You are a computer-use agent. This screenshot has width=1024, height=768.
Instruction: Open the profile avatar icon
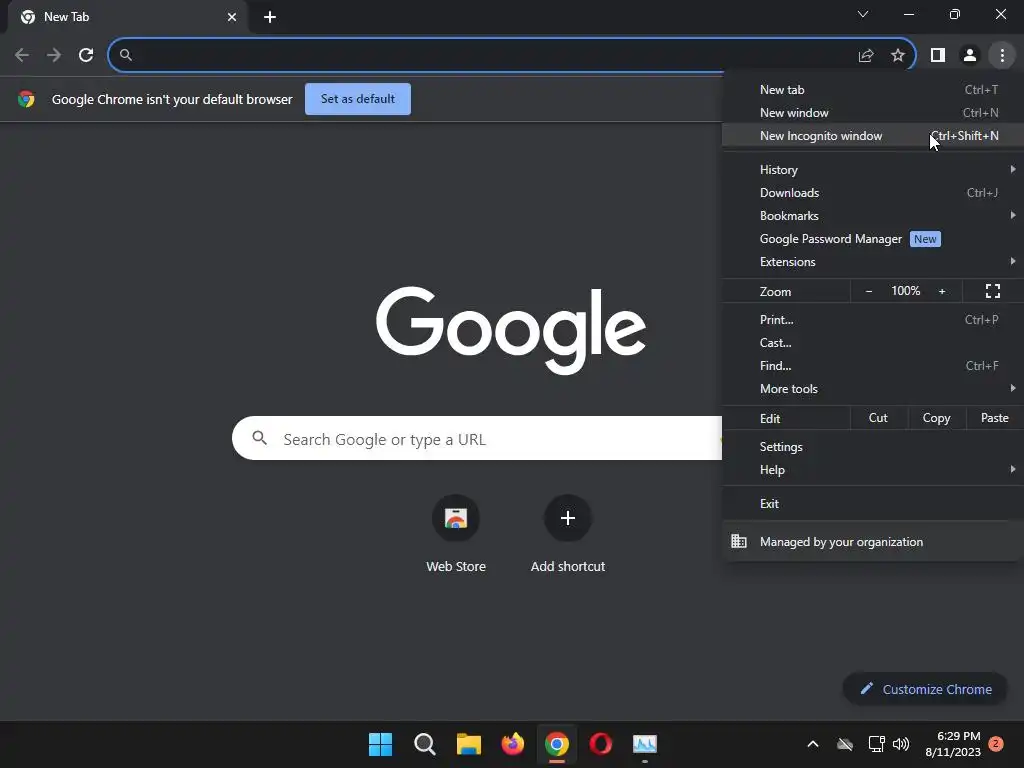point(970,56)
